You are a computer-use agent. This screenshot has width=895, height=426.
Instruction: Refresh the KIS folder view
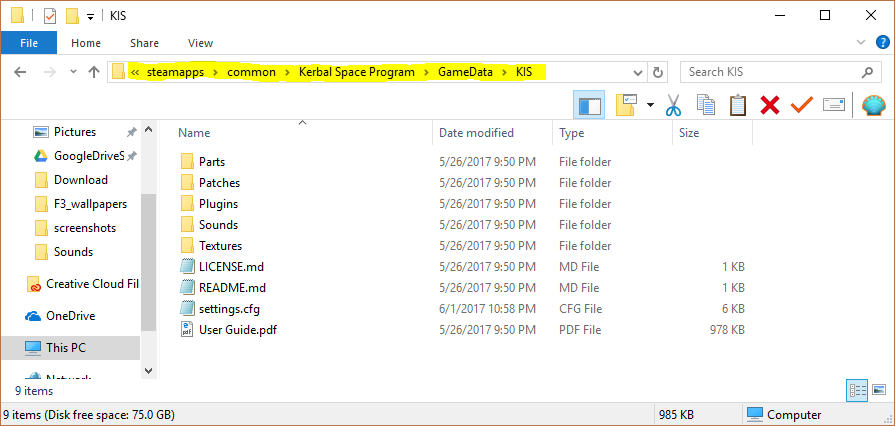(658, 73)
